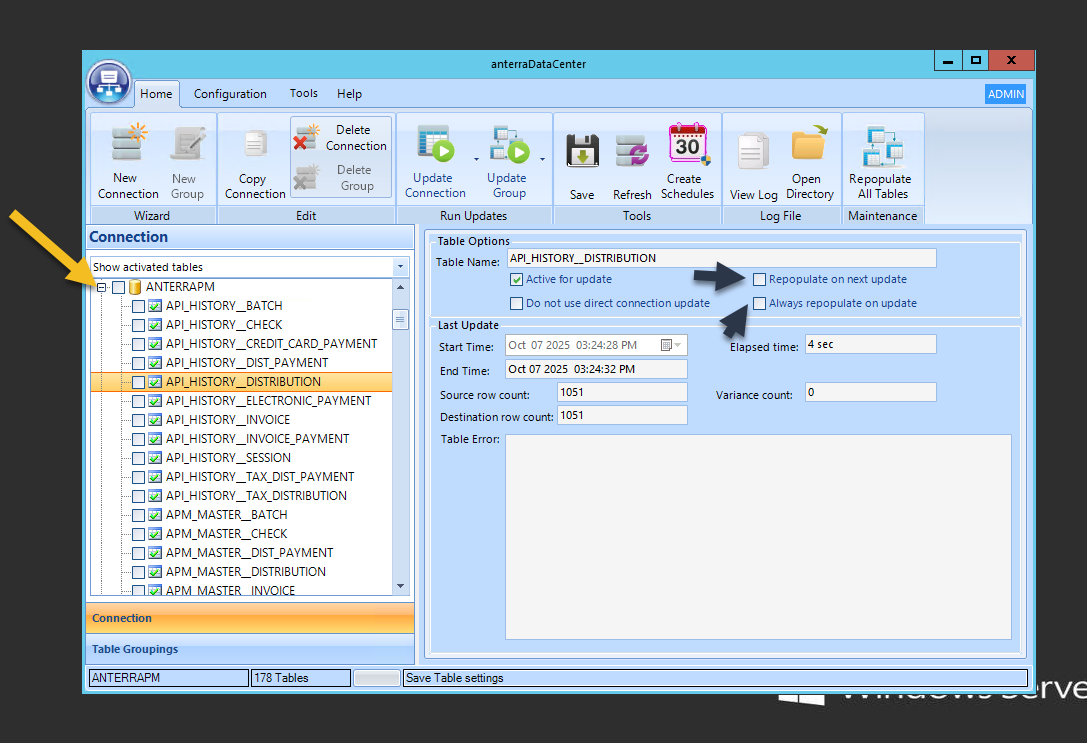Image resolution: width=1087 pixels, height=743 pixels.
Task: Click the Copy Connection icon
Action: click(x=254, y=146)
